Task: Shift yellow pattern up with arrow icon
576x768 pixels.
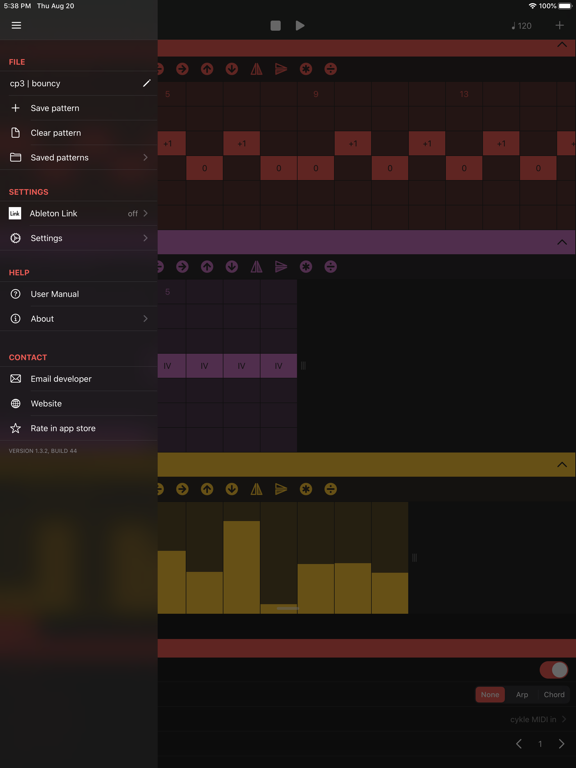Action: click(x=207, y=489)
